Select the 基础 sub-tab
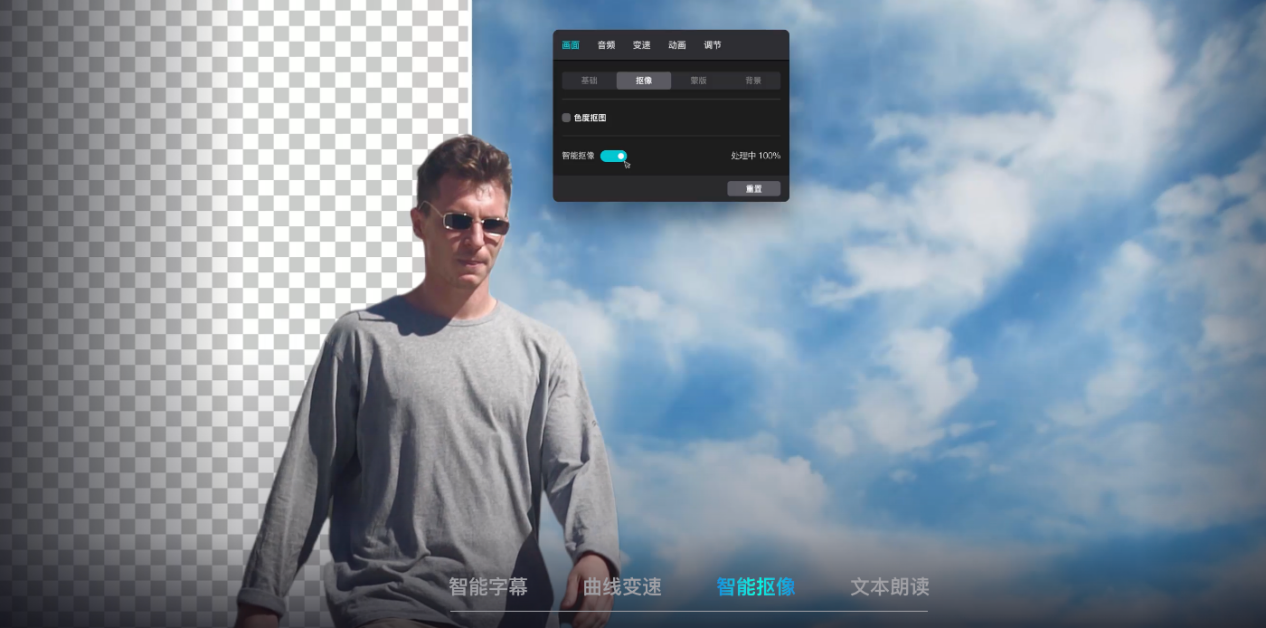Image resolution: width=1266 pixels, height=628 pixels. (x=589, y=81)
